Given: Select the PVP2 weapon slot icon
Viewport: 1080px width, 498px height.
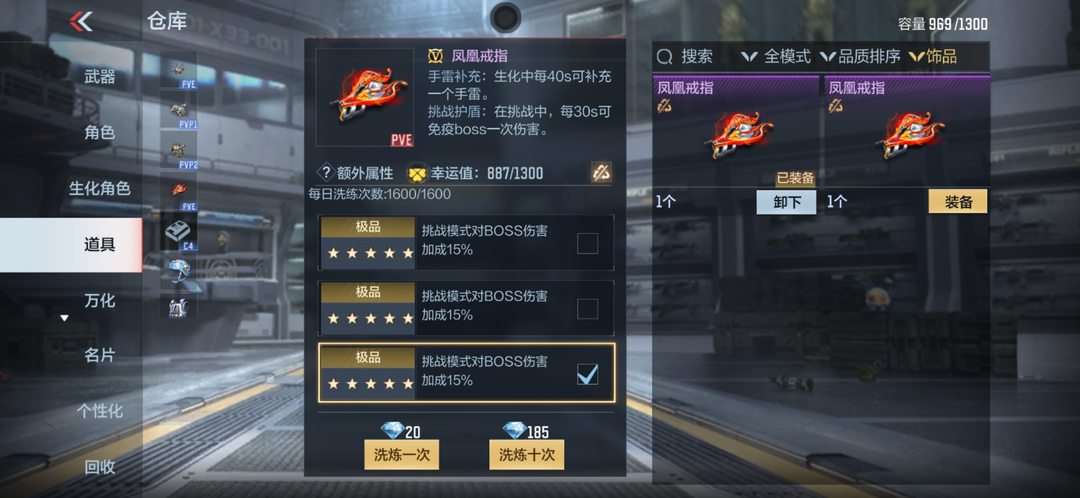Looking at the screenshot, I should coord(179,152).
